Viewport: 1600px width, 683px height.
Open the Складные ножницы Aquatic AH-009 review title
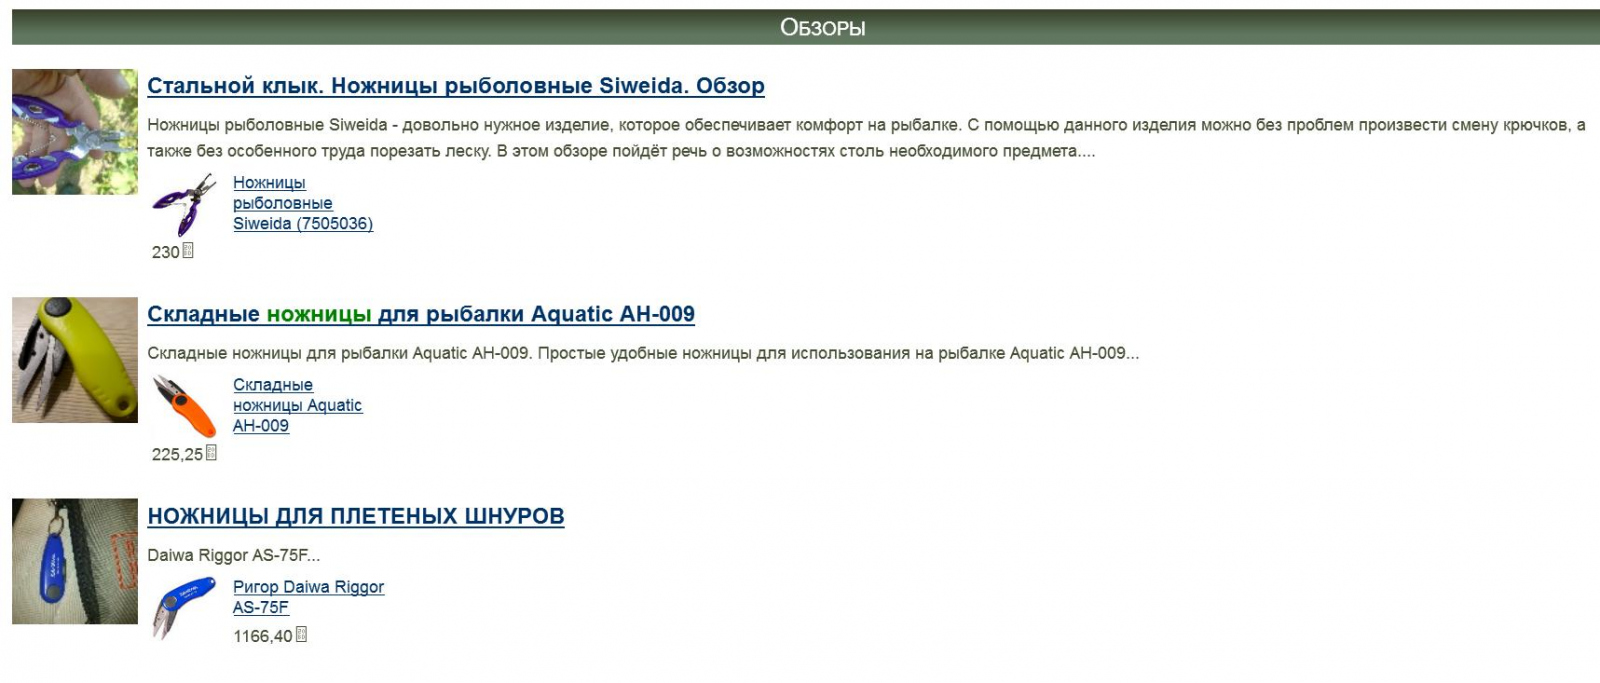click(421, 314)
